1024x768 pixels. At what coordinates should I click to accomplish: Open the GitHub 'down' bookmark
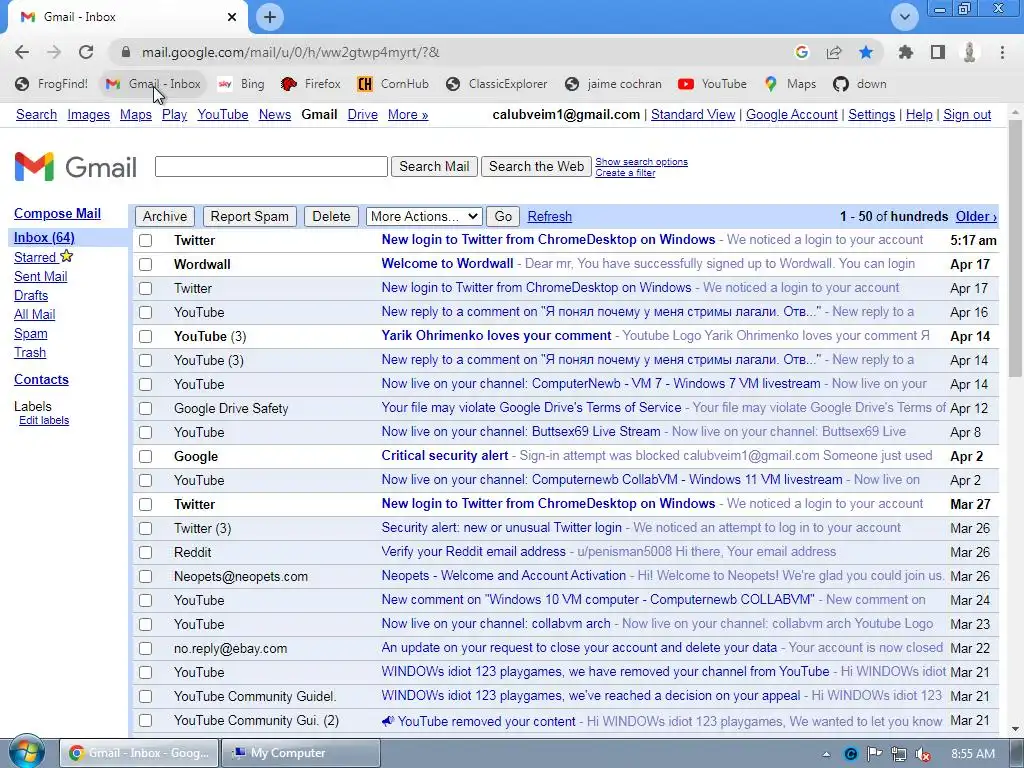click(x=860, y=84)
